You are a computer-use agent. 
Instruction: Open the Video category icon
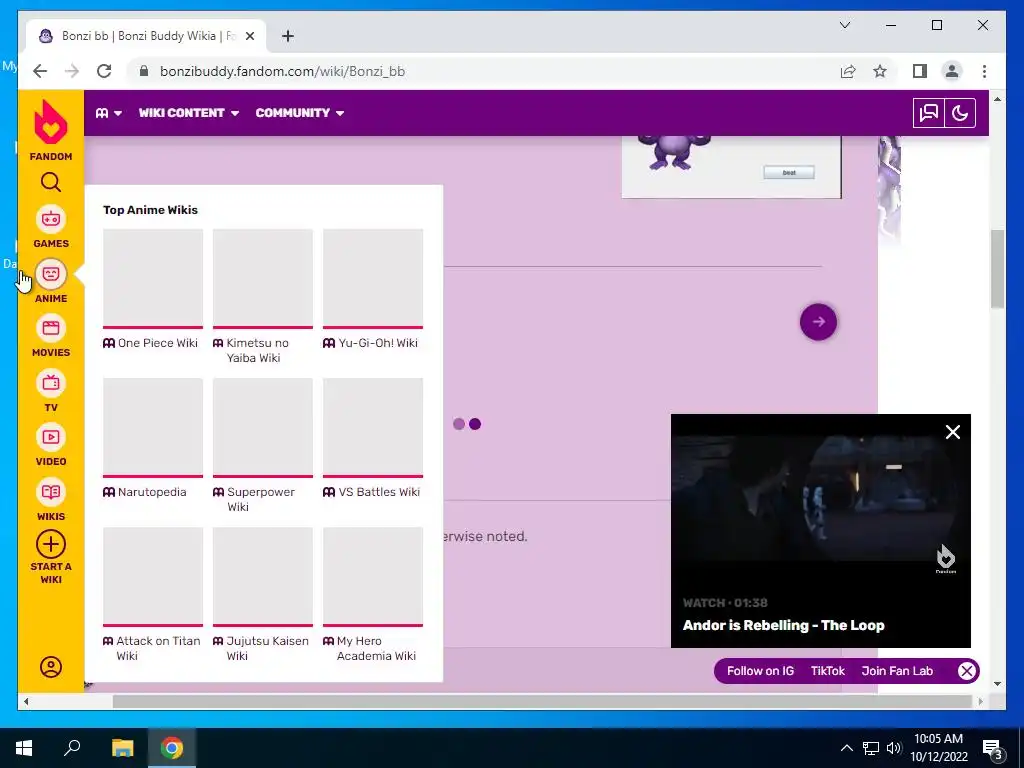[x=51, y=437]
